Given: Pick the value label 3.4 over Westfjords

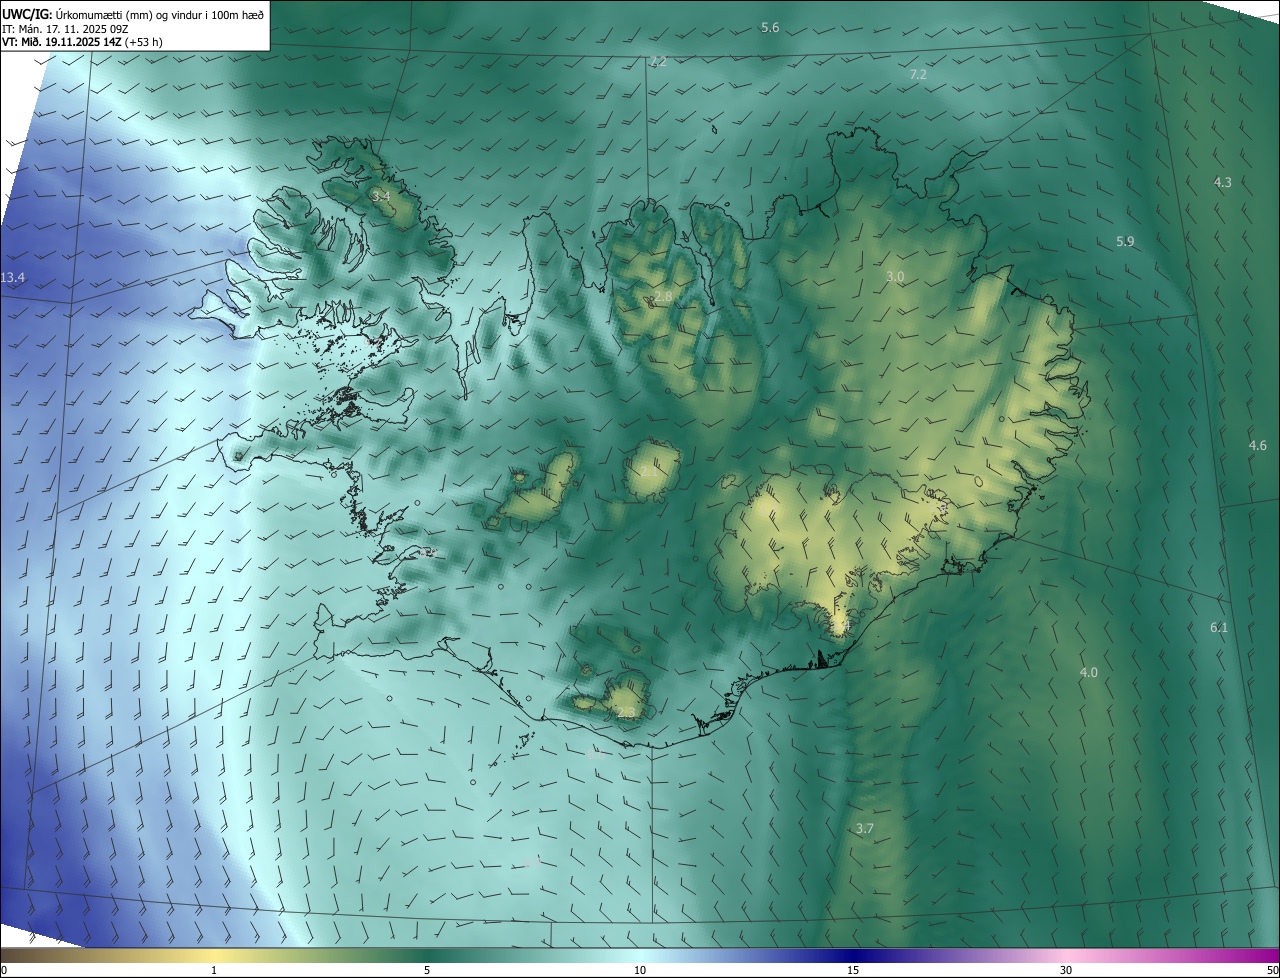Looking at the screenshot, I should click(380, 196).
